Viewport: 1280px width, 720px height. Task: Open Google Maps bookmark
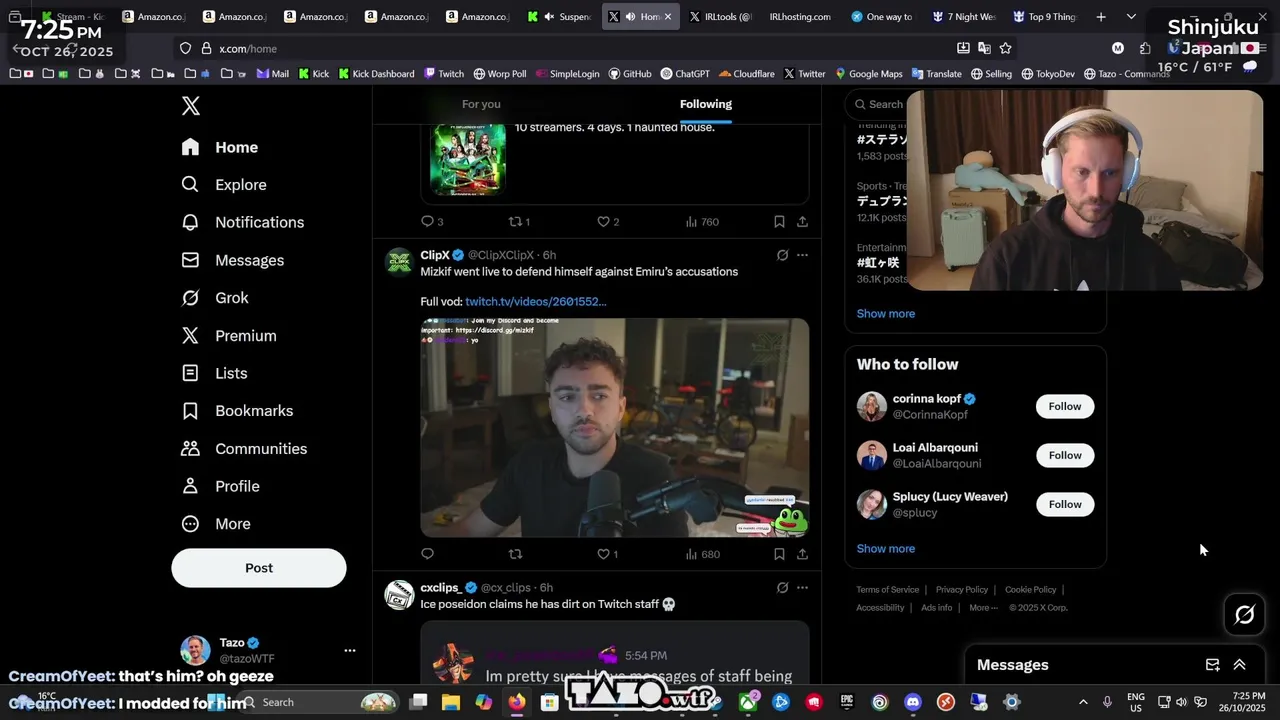pos(868,73)
